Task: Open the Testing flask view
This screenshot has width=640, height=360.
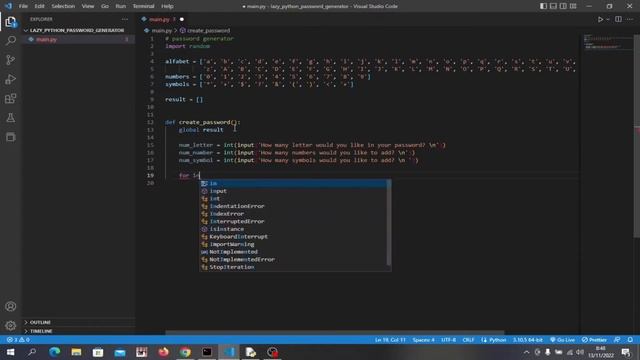Action: 11,118
